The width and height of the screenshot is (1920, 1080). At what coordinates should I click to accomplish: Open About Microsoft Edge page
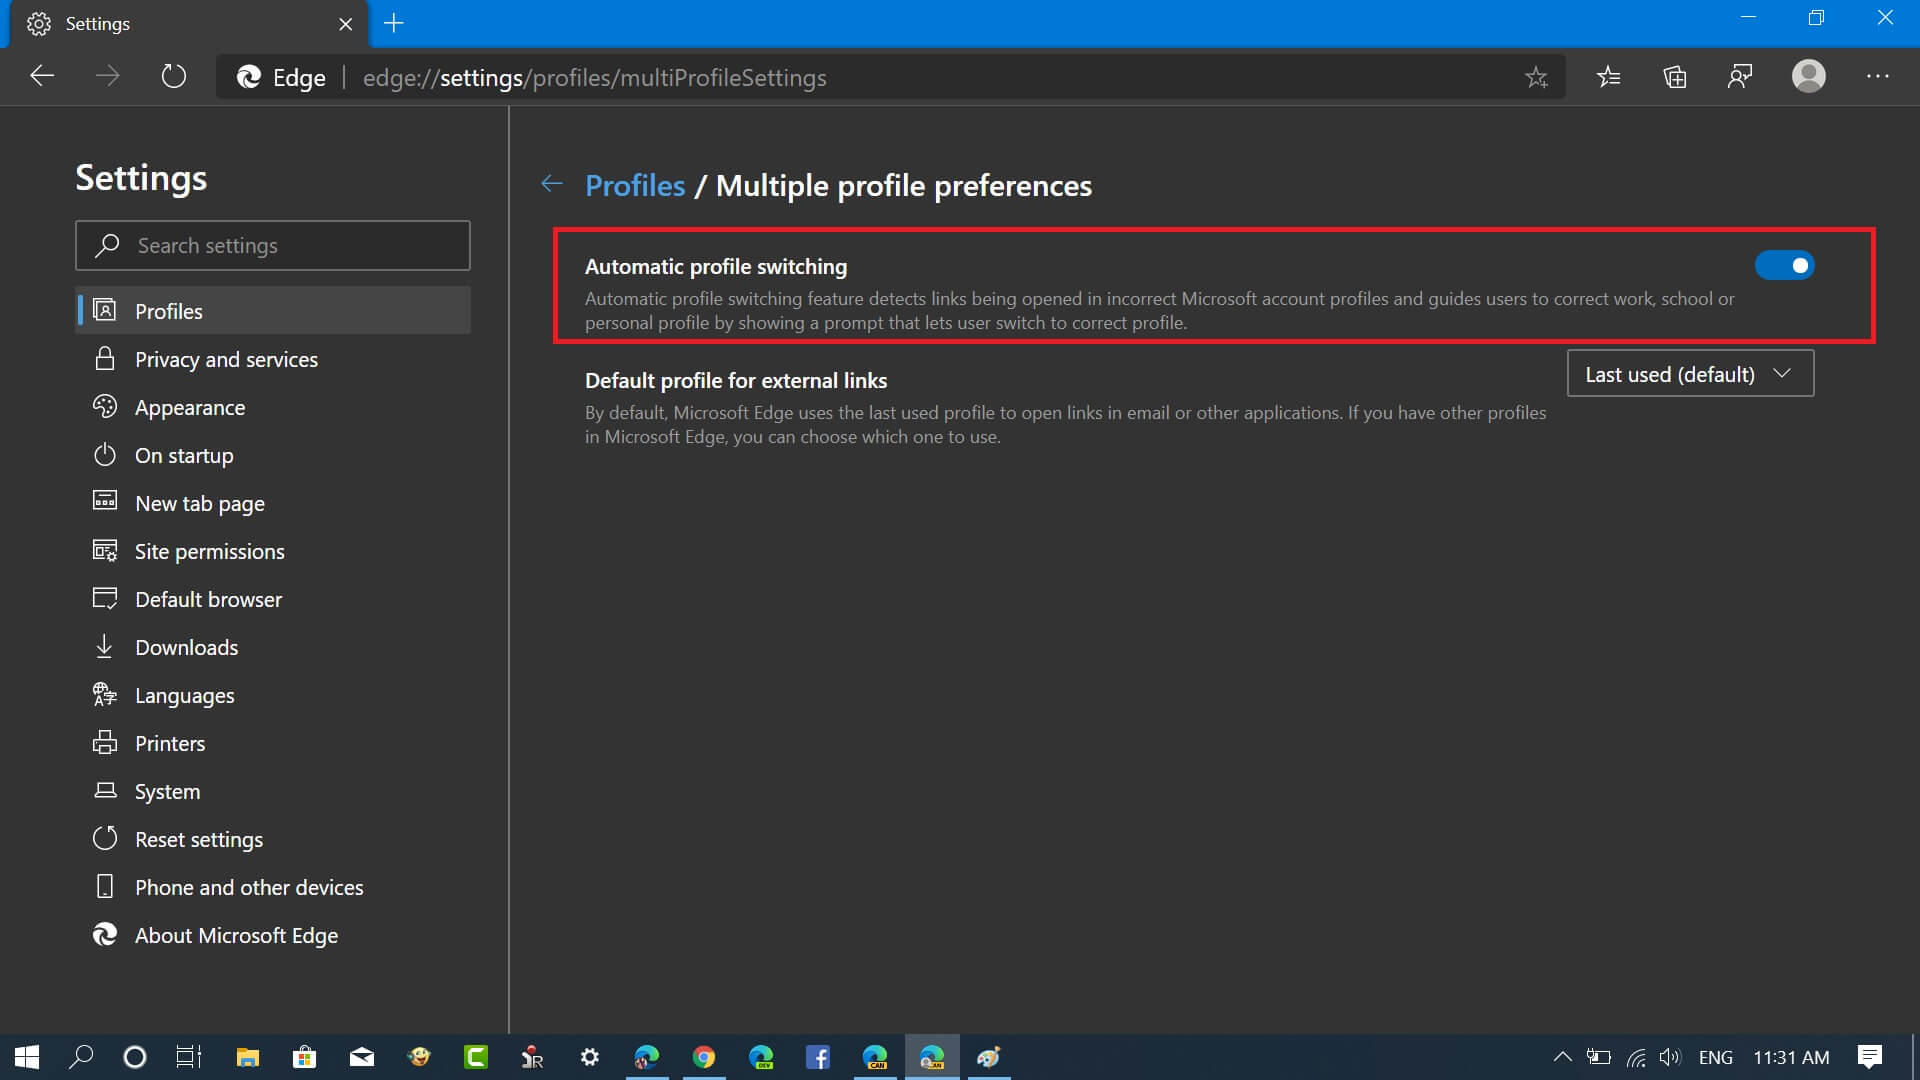click(236, 935)
